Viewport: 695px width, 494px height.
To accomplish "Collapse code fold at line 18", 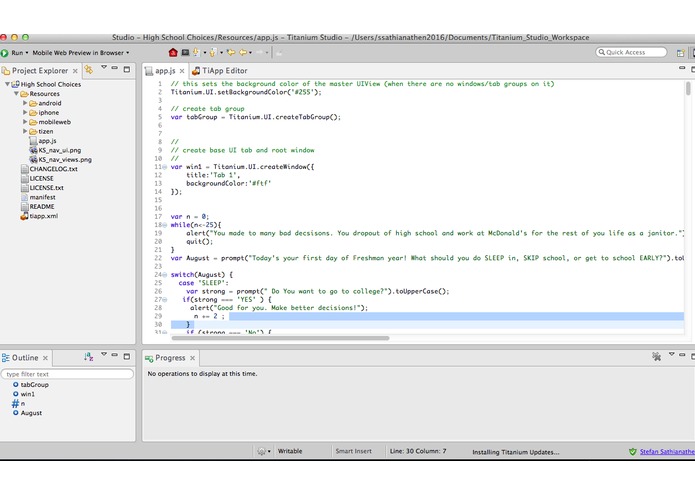I will pos(165,225).
